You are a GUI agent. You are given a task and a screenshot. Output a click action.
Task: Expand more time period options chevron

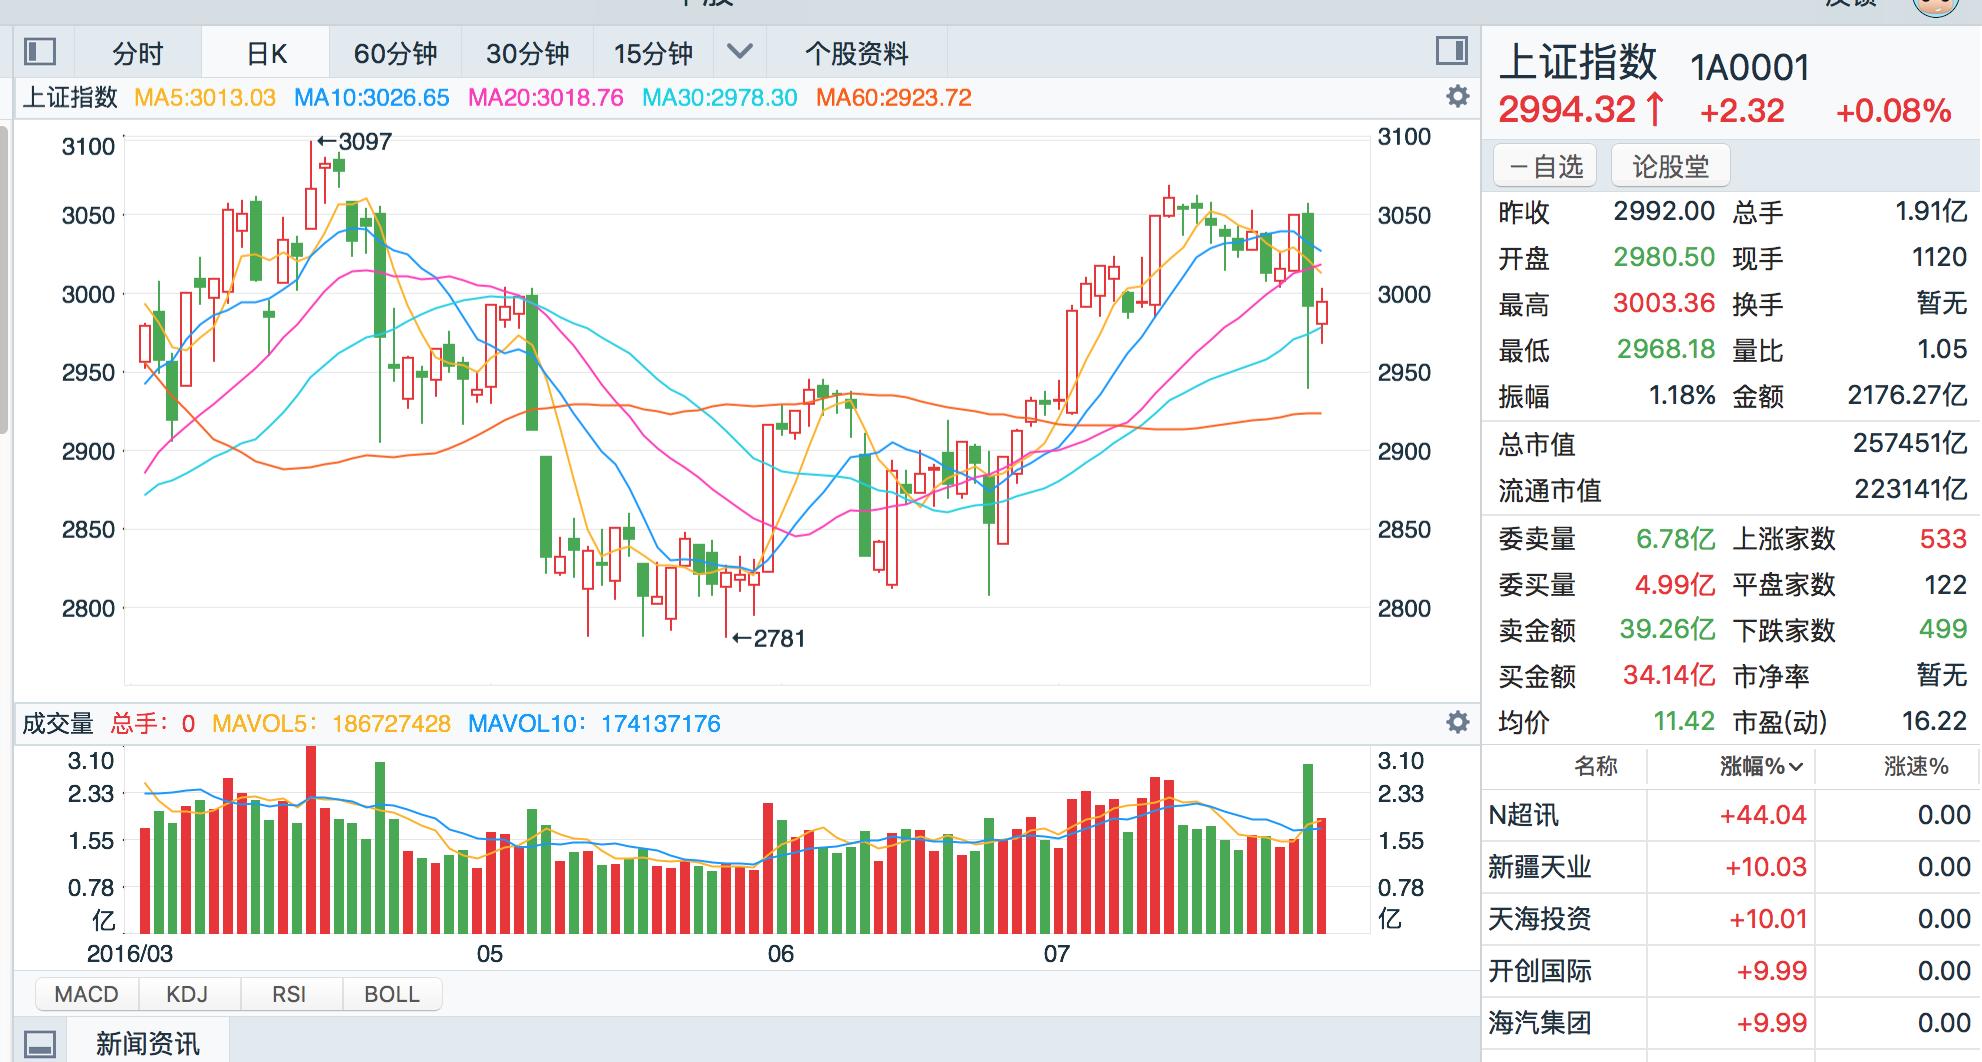pos(739,52)
